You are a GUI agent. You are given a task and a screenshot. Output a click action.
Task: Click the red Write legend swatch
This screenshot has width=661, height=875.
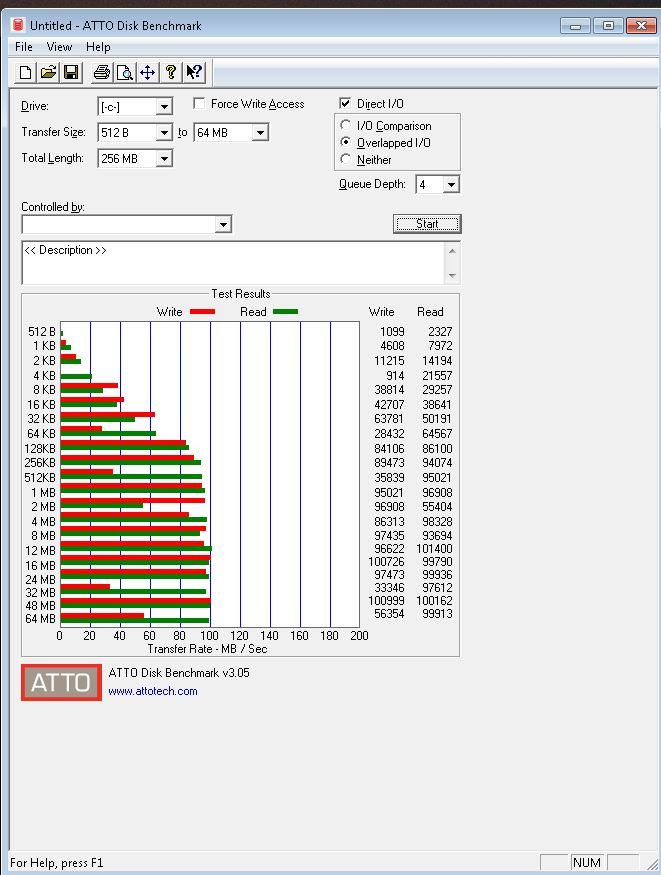click(x=202, y=311)
